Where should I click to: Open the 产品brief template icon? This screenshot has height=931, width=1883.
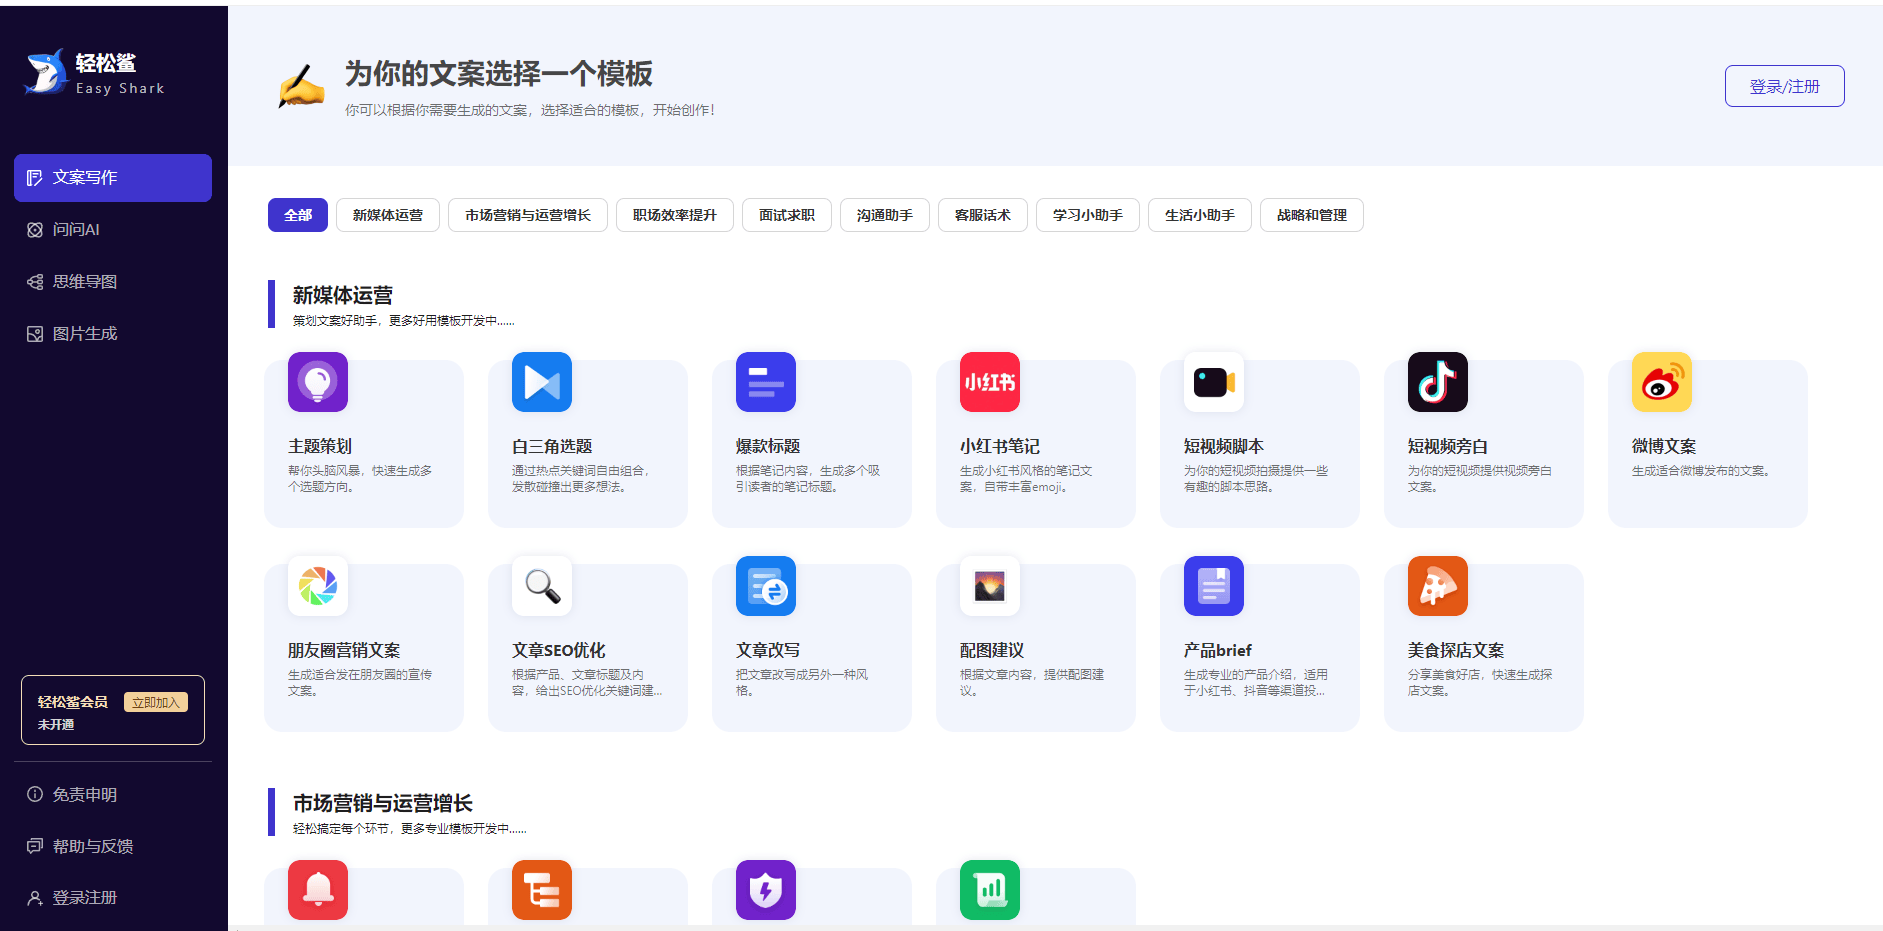tap(1213, 587)
